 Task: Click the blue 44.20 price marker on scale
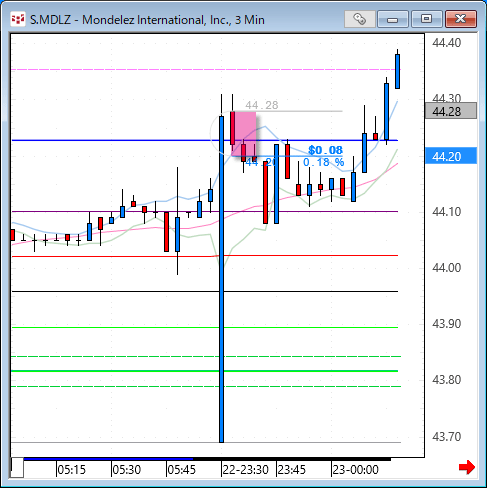(x=451, y=156)
